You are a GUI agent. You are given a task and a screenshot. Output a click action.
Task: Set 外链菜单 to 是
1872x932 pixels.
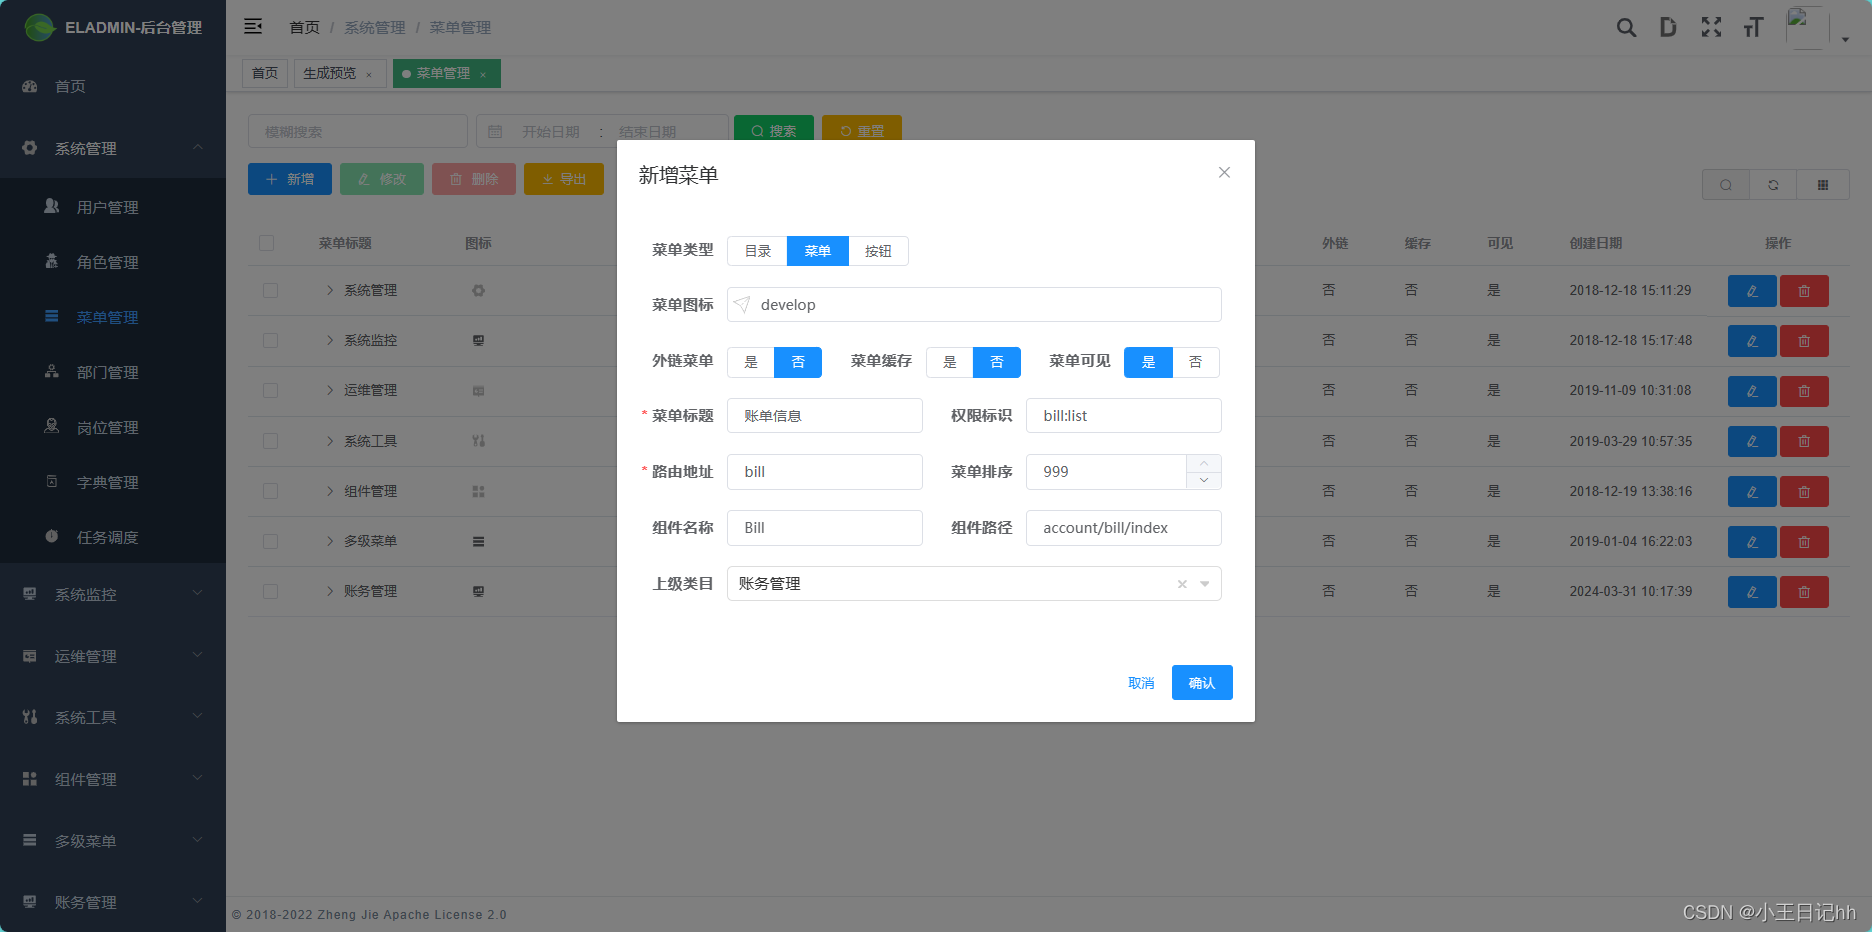751,362
